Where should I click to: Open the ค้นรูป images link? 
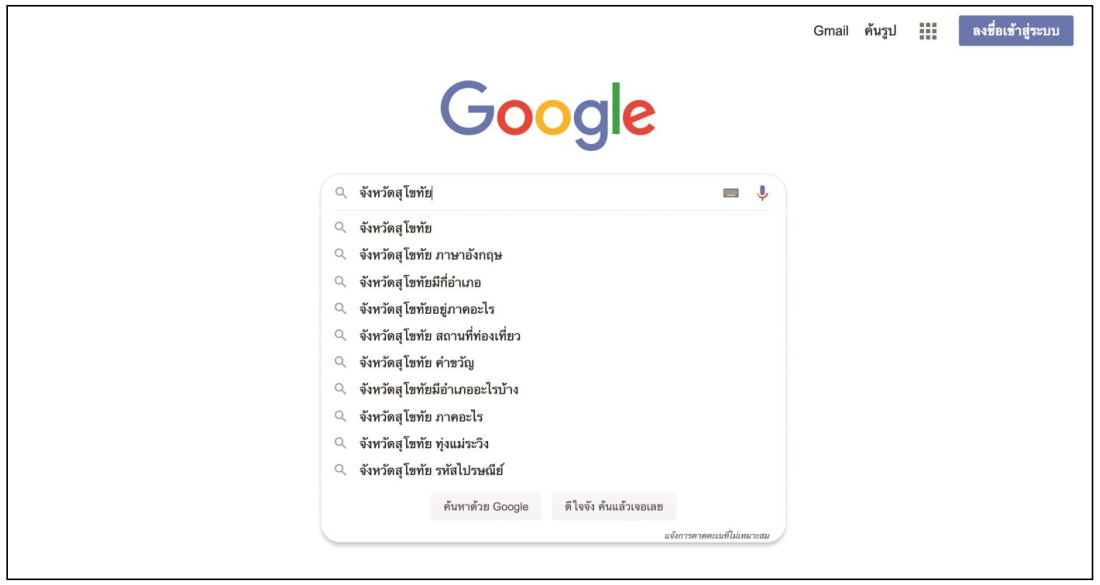(x=880, y=31)
